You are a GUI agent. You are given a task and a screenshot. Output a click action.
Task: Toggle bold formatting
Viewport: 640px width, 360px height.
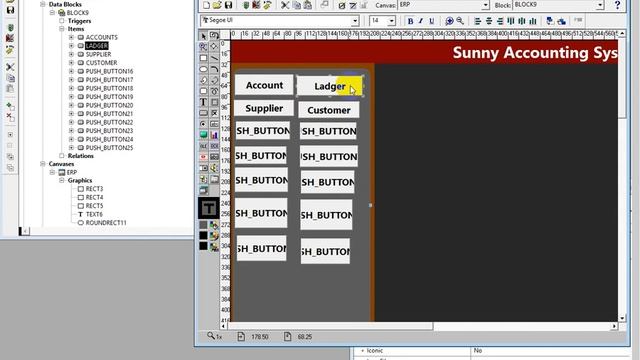pos(410,21)
